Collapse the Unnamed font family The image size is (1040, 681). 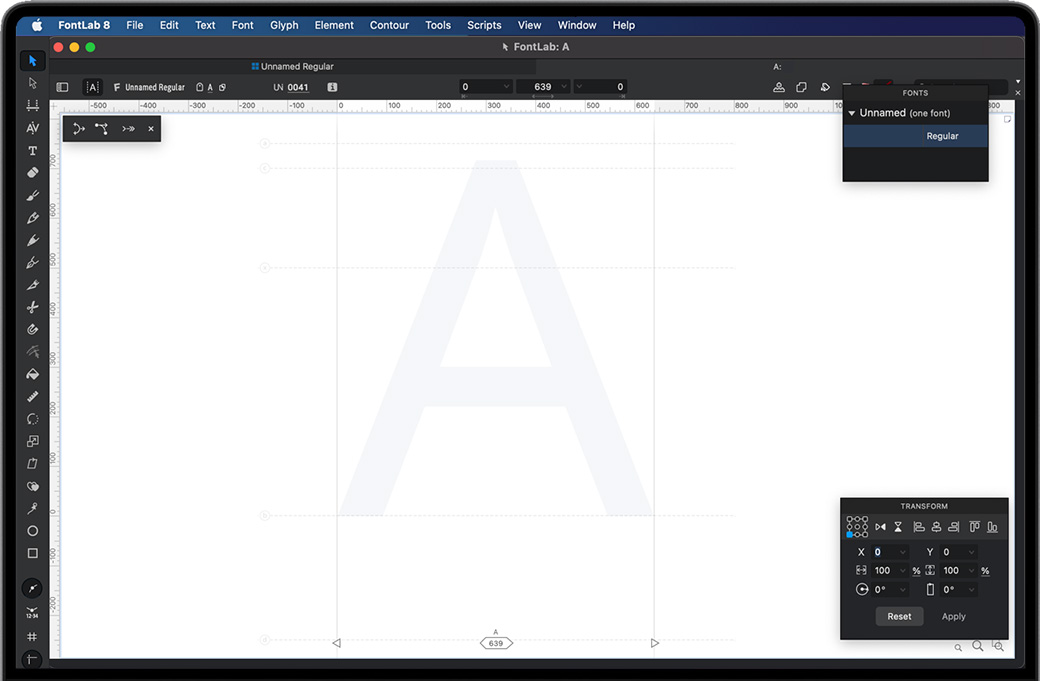[852, 113]
